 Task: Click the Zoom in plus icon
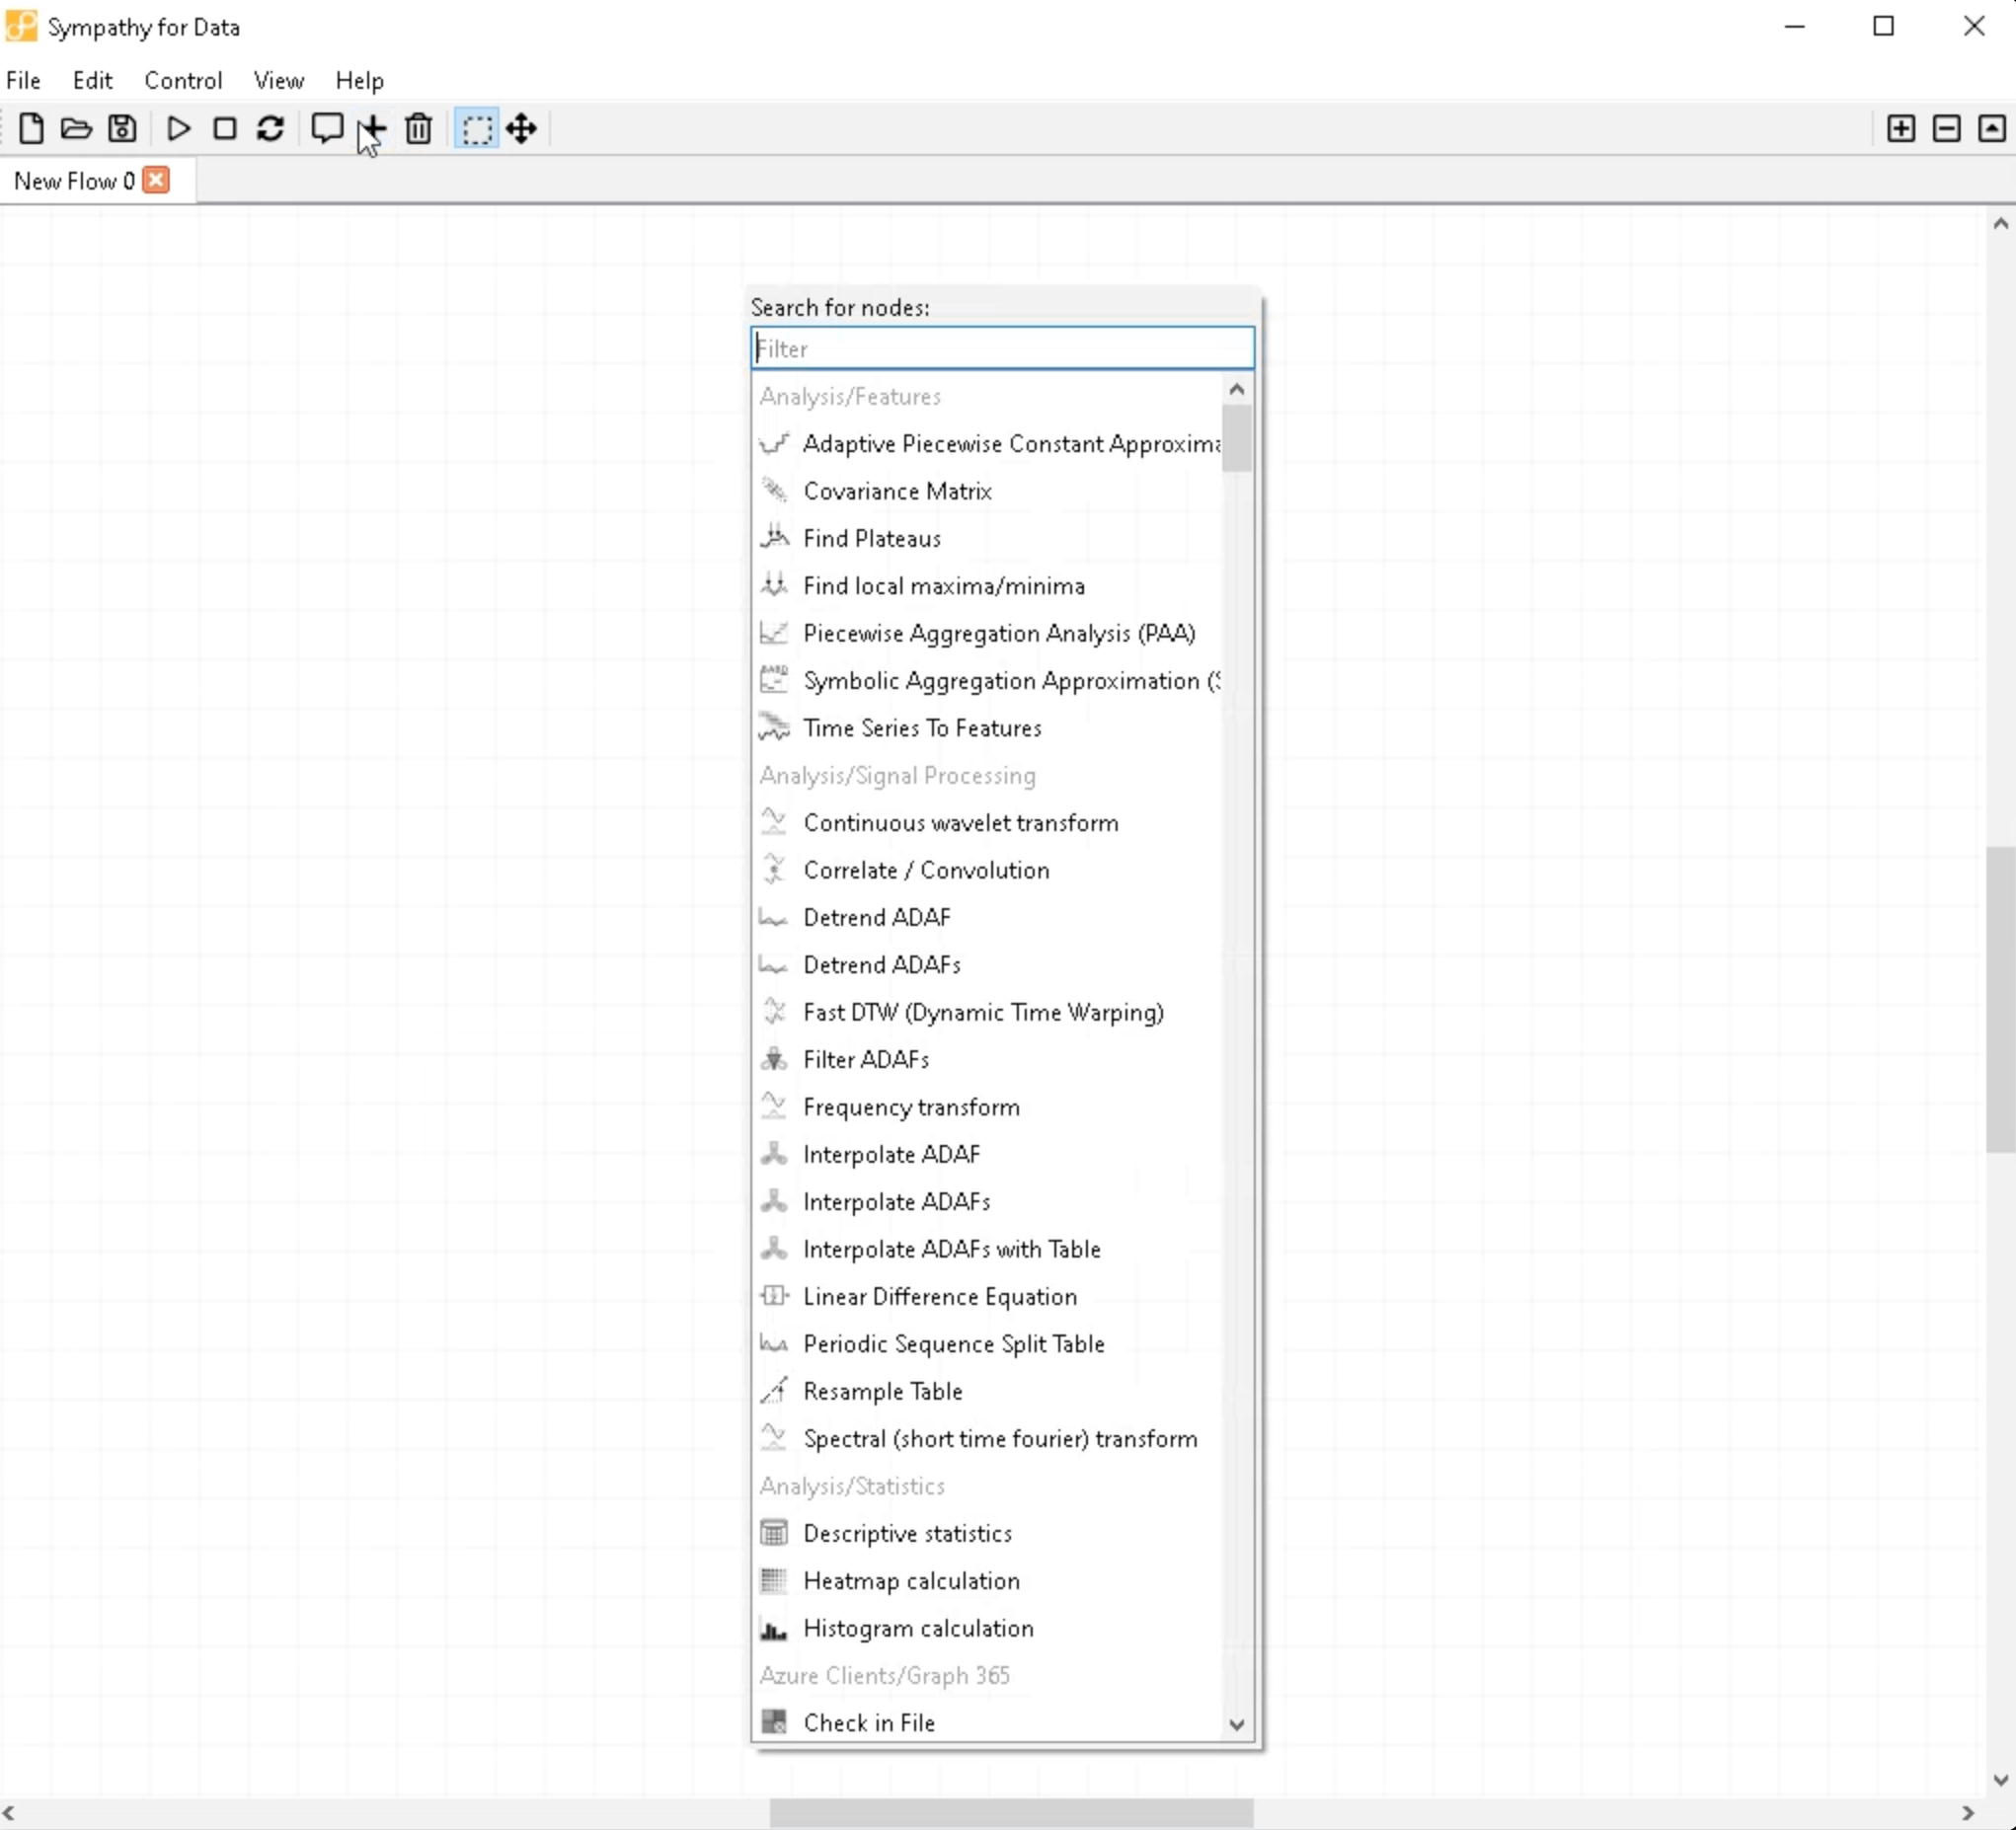(1900, 129)
